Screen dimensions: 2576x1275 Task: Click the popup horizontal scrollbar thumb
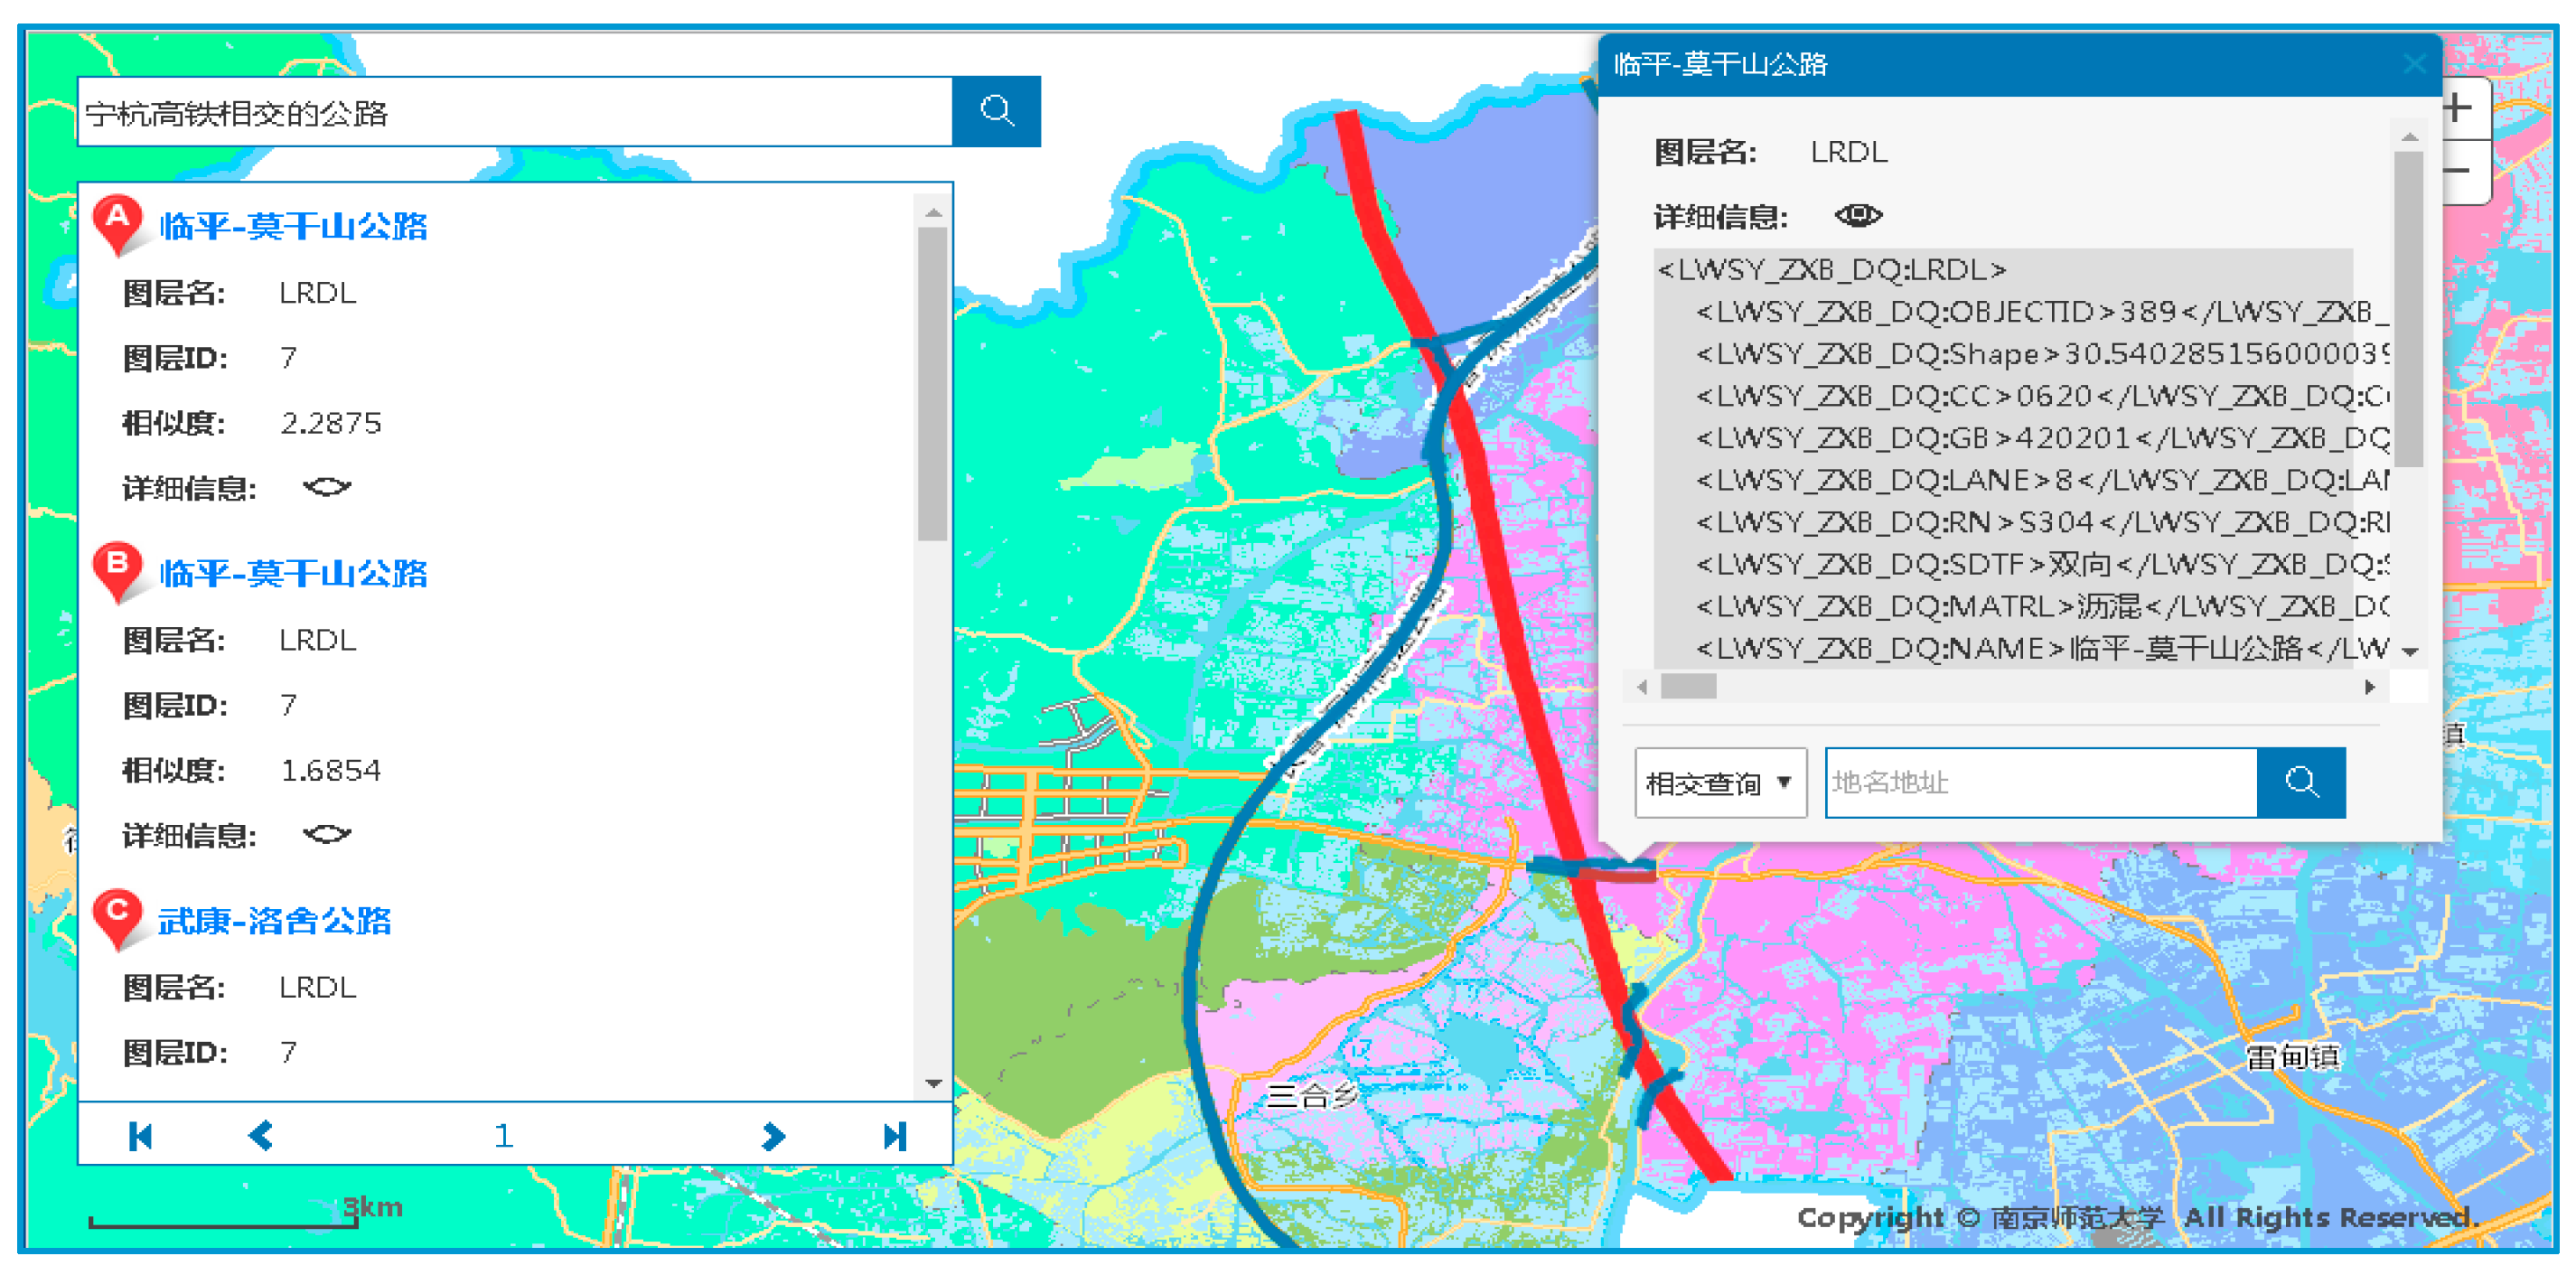tap(1688, 687)
